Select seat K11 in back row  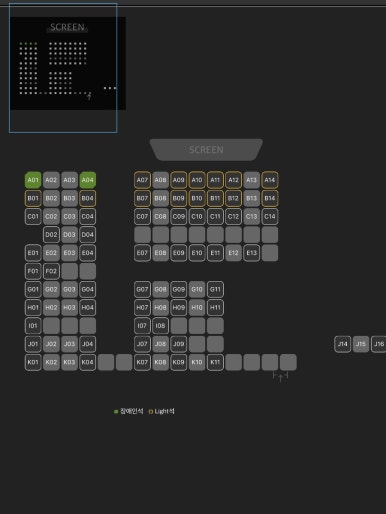[215, 362]
